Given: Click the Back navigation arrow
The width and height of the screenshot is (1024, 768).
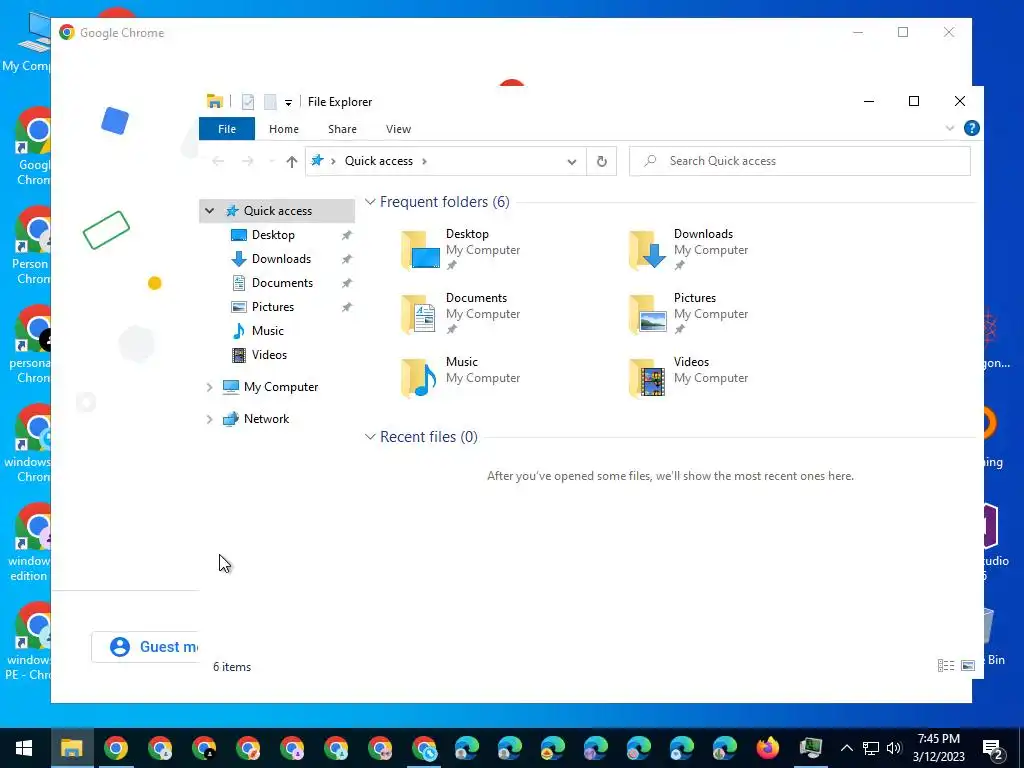Looking at the screenshot, I should tap(218, 161).
